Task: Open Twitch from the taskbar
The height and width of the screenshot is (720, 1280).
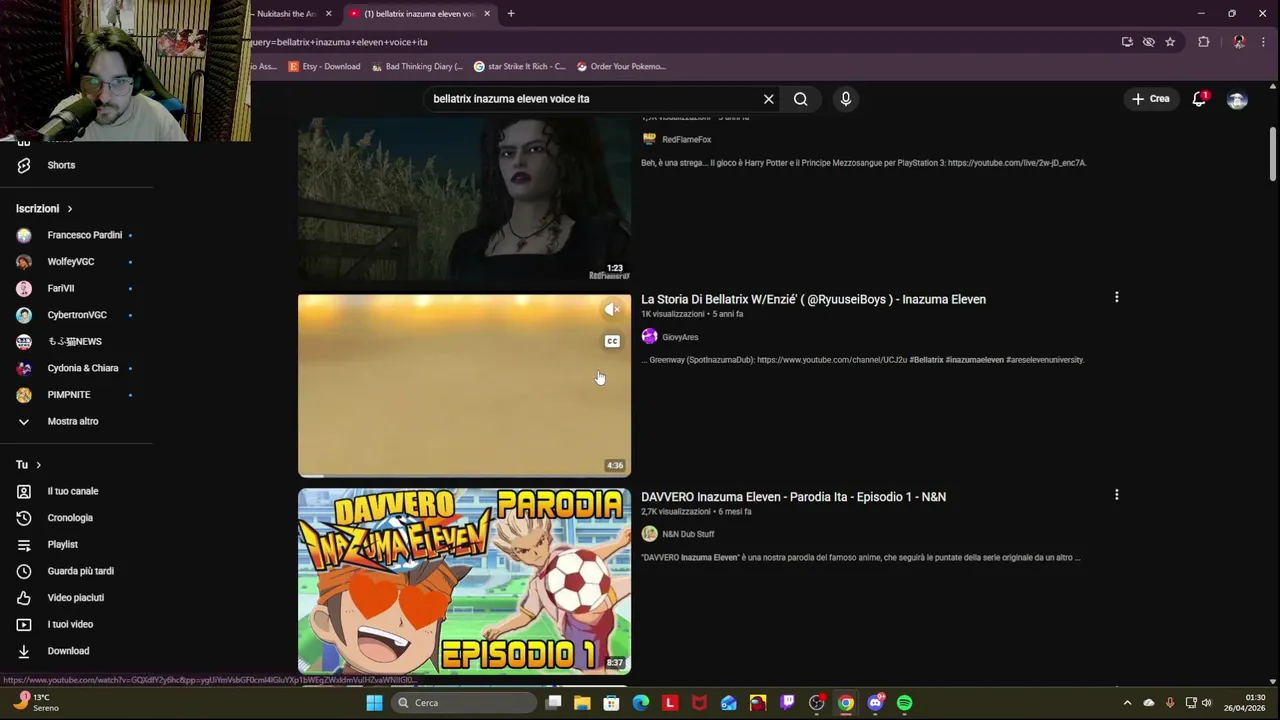Action: 787,703
